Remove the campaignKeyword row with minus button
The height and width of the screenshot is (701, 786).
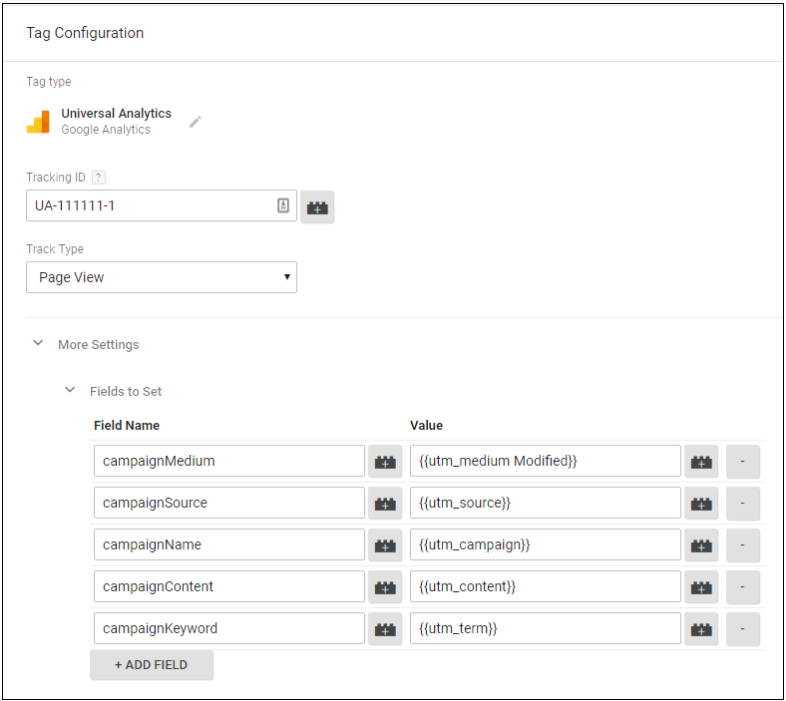[x=742, y=629]
